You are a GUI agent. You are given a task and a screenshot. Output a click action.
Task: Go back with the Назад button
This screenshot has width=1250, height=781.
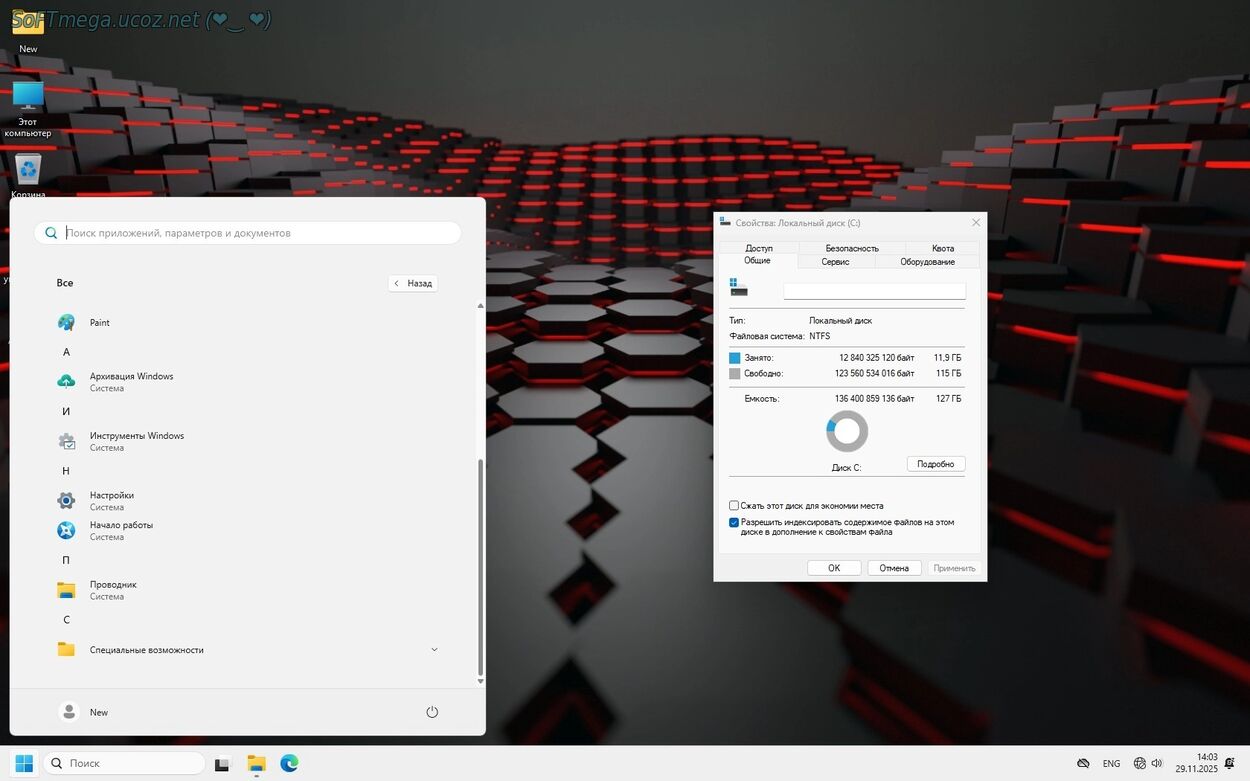[413, 283]
